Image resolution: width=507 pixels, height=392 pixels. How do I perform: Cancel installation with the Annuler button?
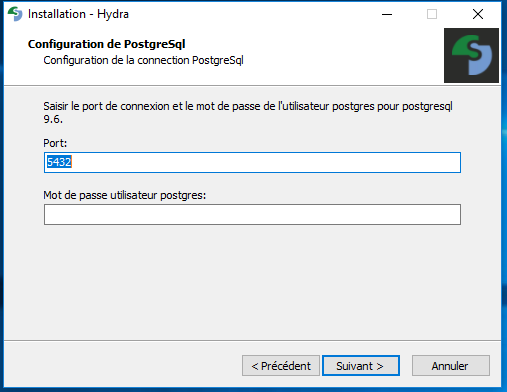pos(451,366)
